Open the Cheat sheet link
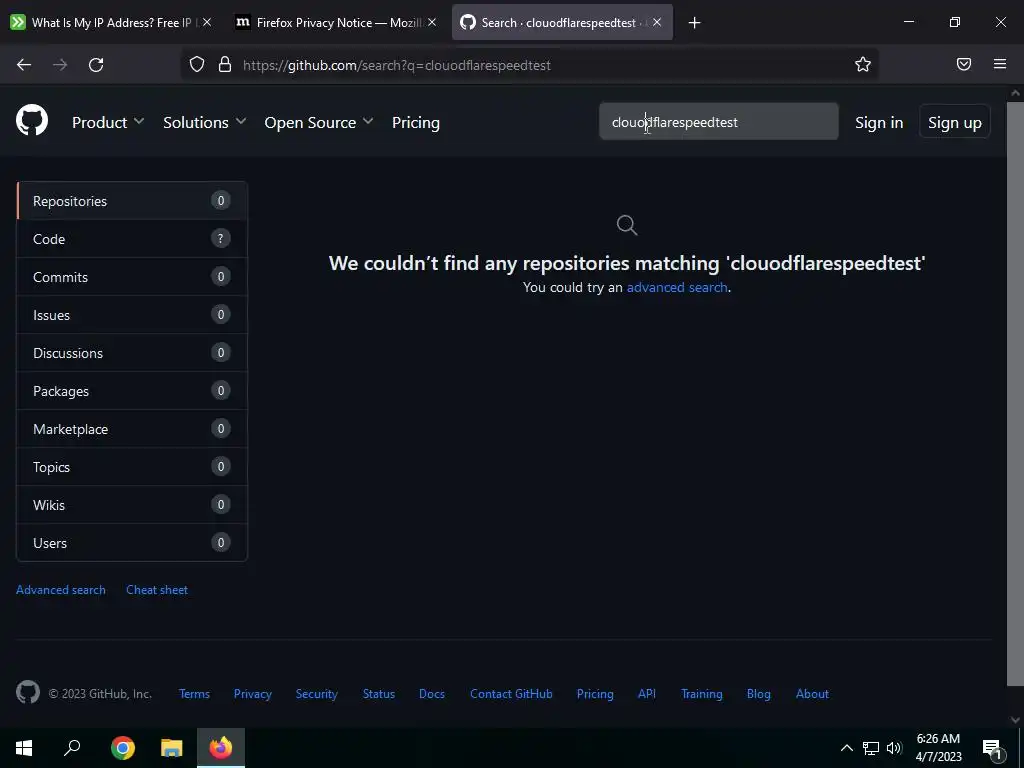The height and width of the screenshot is (768, 1024). click(157, 590)
